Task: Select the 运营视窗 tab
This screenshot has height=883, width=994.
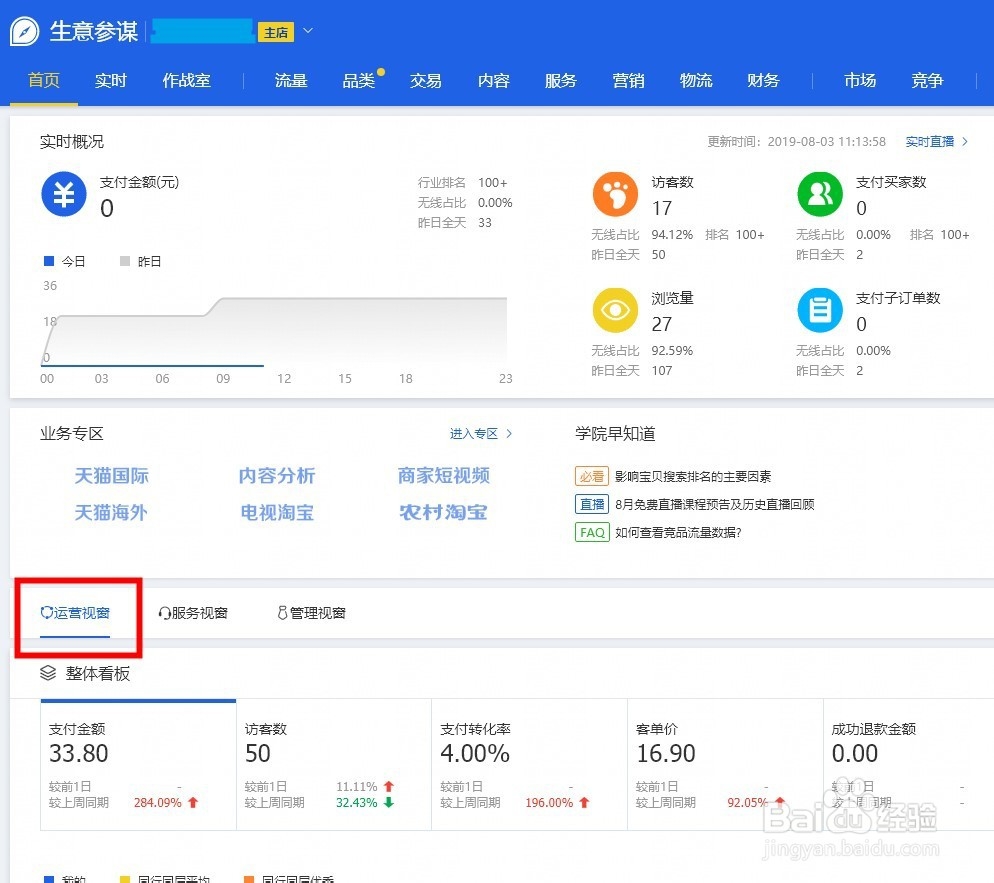Action: pos(75,613)
